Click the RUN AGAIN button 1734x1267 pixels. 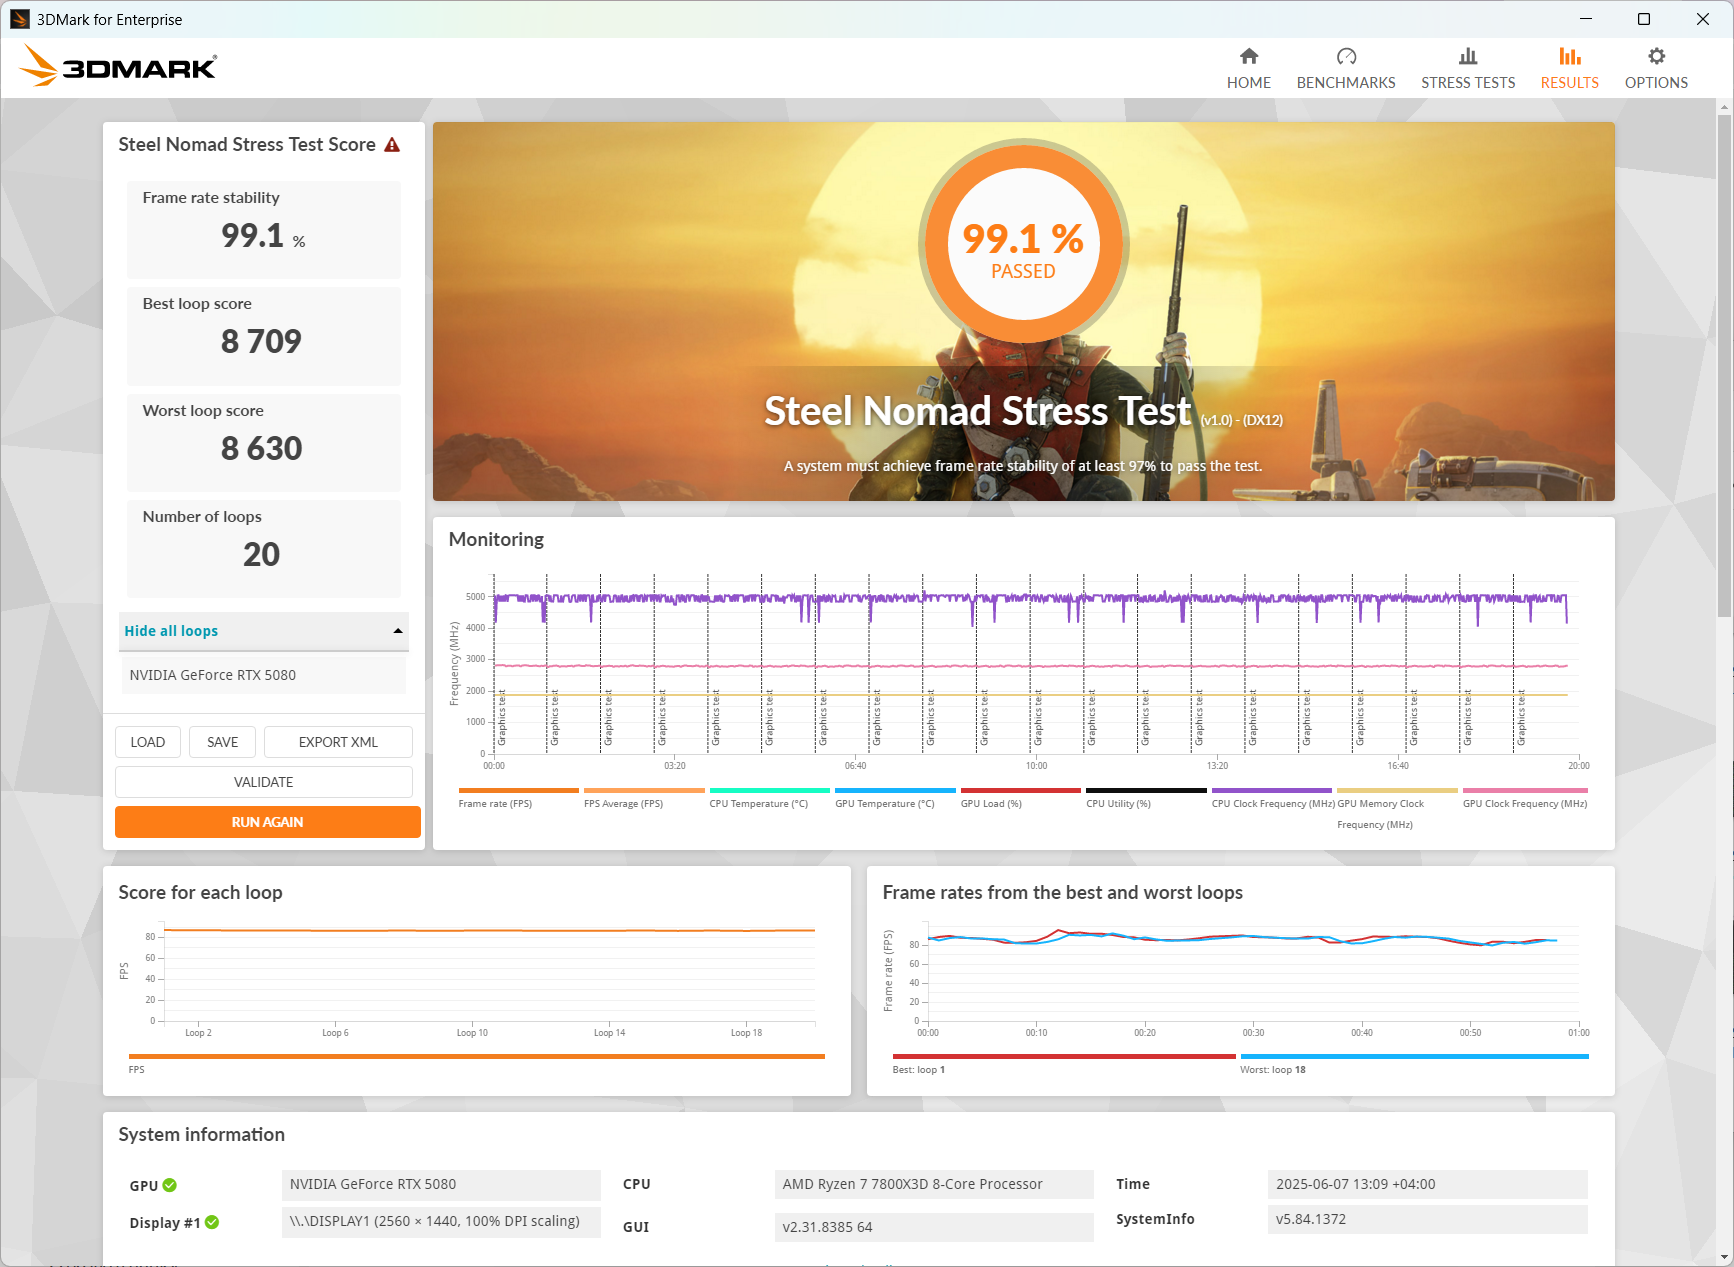click(267, 822)
